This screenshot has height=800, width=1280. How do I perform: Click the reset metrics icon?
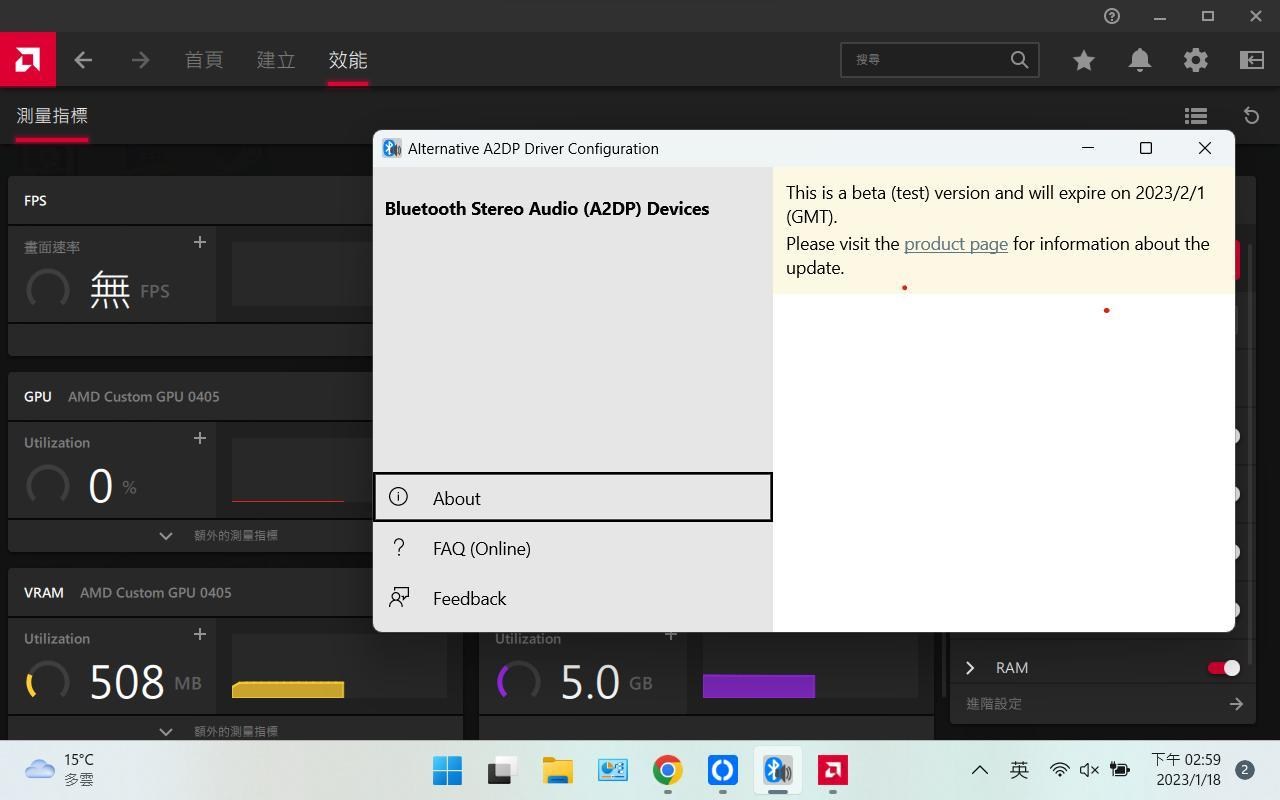click(x=1251, y=116)
